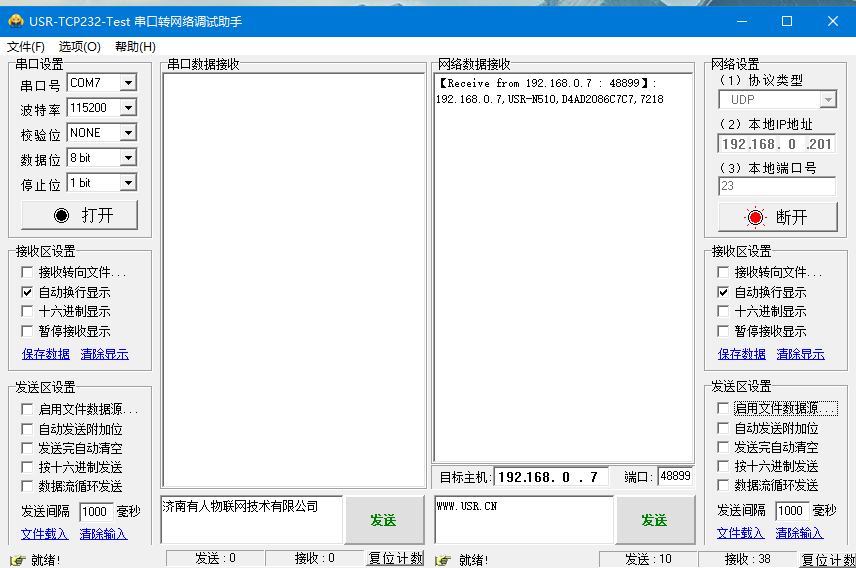Click network send box with WWW.USR.CN
The image size is (856, 568).
[x=524, y=520]
